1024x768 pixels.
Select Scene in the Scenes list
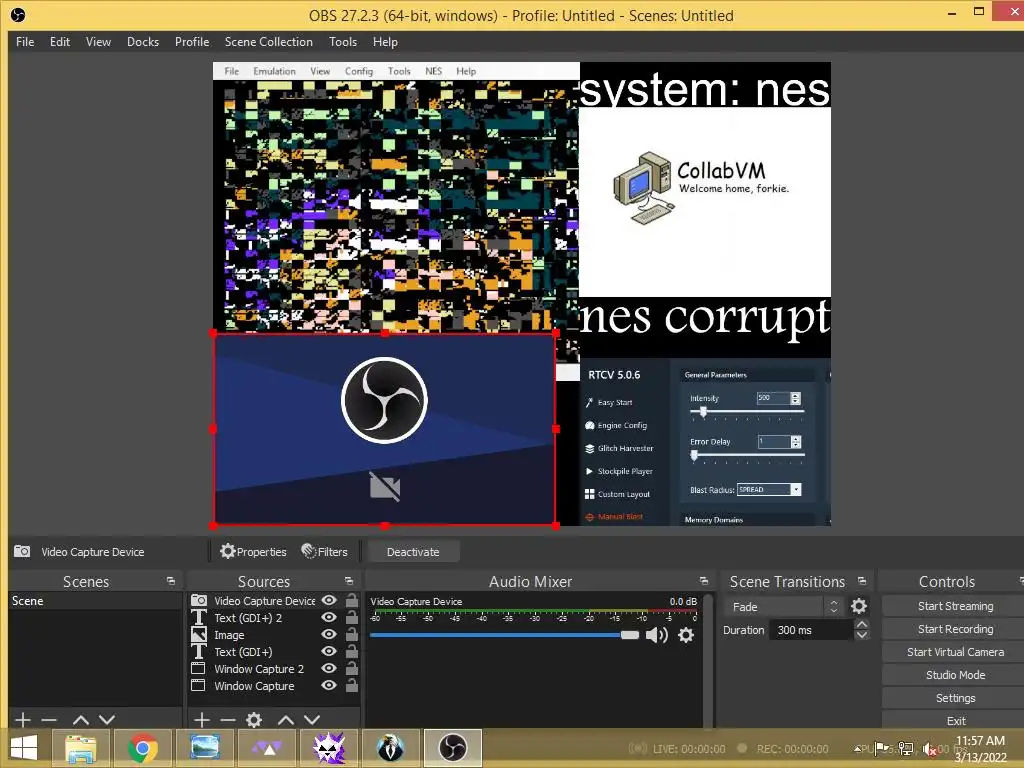click(x=95, y=601)
